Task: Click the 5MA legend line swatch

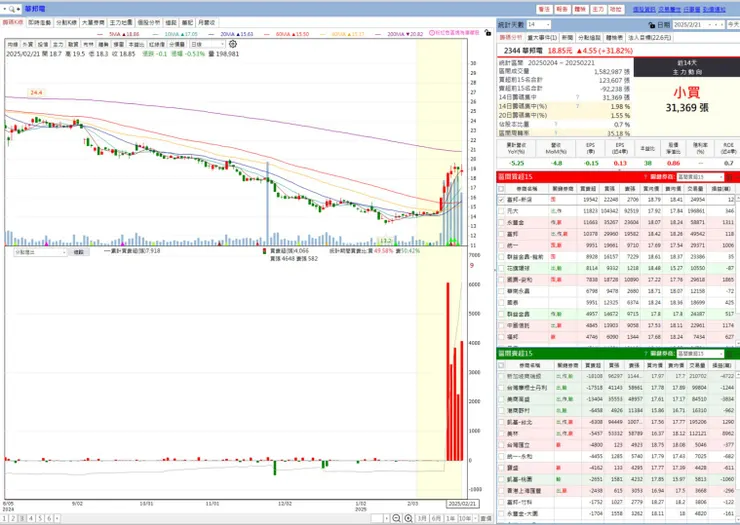Action: coord(101,34)
